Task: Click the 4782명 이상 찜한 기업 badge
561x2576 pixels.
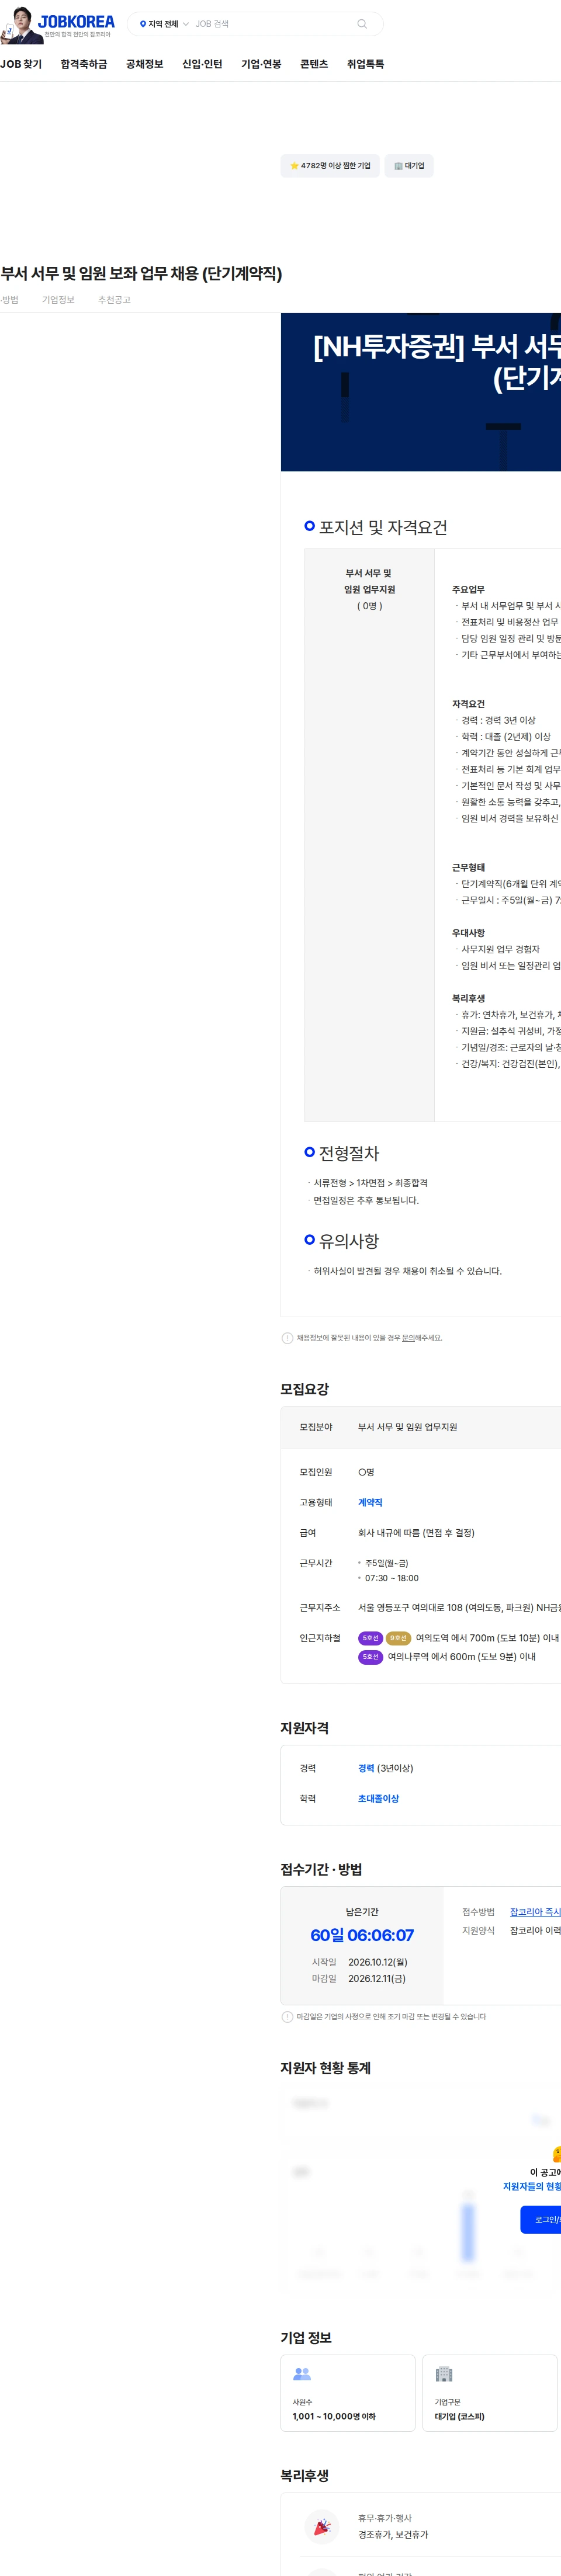Action: pyautogui.click(x=330, y=166)
